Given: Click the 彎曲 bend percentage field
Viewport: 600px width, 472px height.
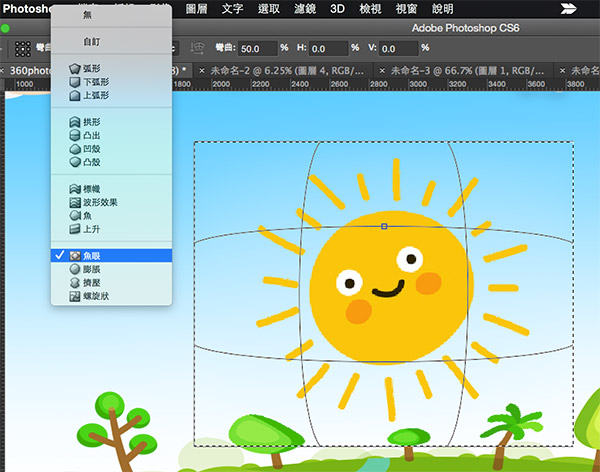Looking at the screenshot, I should (x=258, y=48).
